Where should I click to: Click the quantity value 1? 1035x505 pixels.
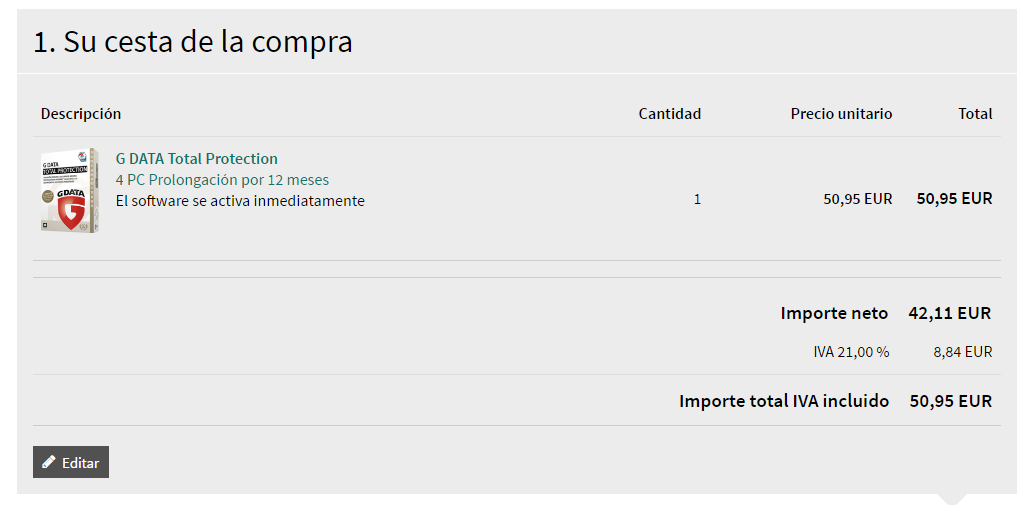(697, 199)
